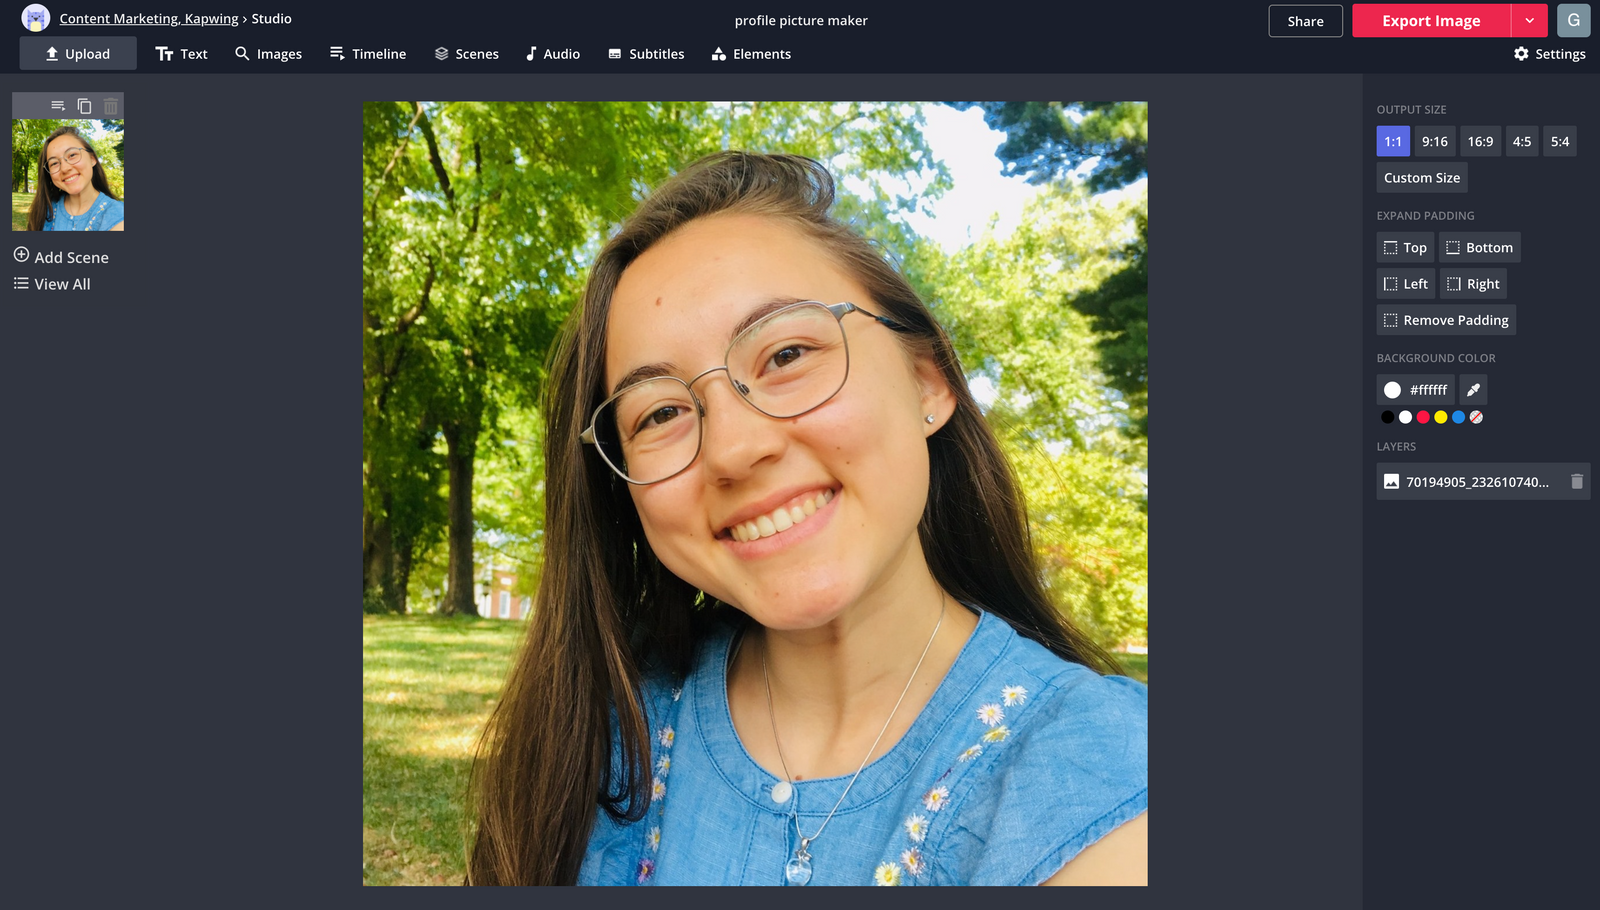
Task: Switch output size to 16:9
Action: [1480, 141]
